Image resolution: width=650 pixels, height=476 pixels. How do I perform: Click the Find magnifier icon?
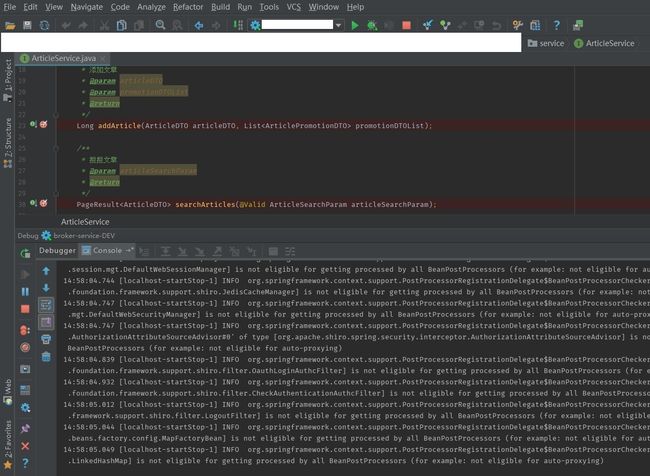point(160,25)
